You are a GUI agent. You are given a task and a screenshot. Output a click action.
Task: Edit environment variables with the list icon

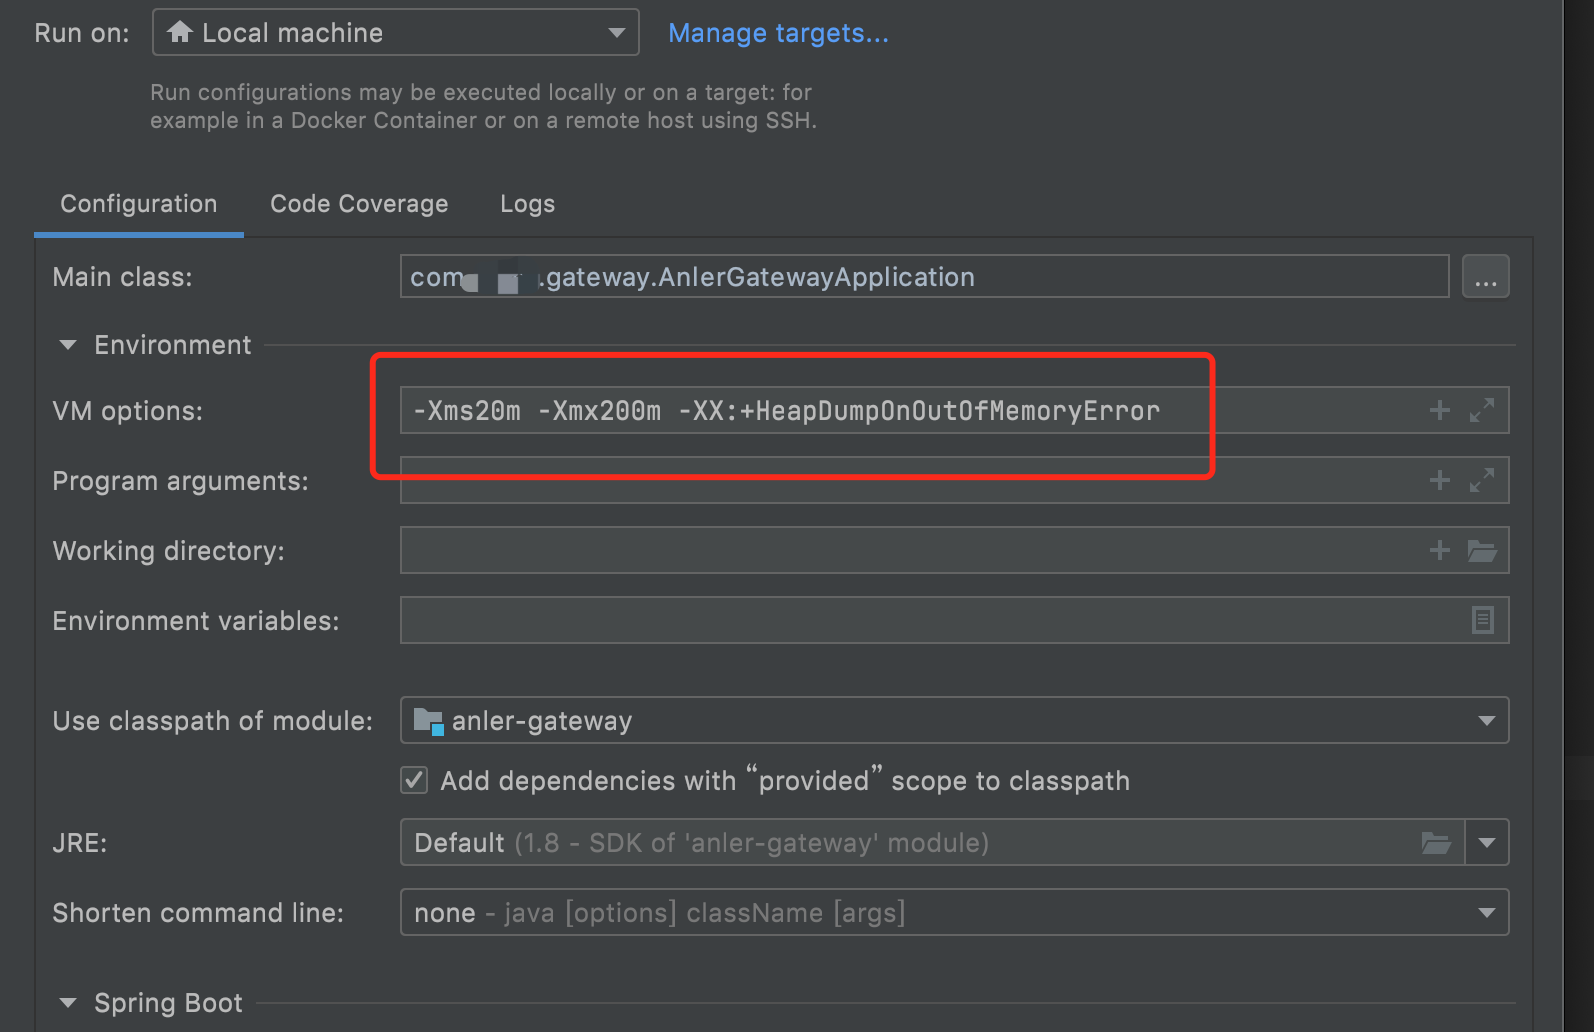[x=1482, y=620]
